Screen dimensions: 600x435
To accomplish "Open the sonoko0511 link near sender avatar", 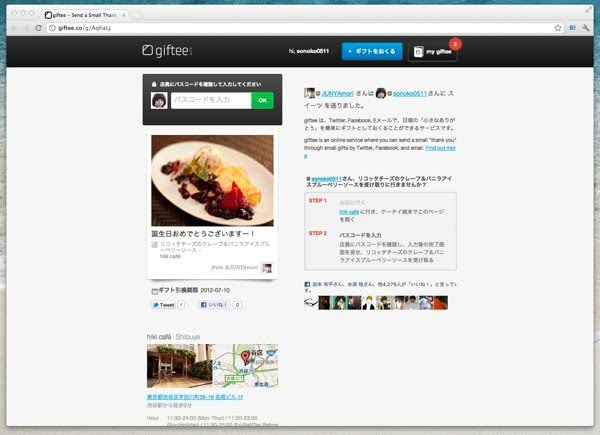I will [412, 91].
